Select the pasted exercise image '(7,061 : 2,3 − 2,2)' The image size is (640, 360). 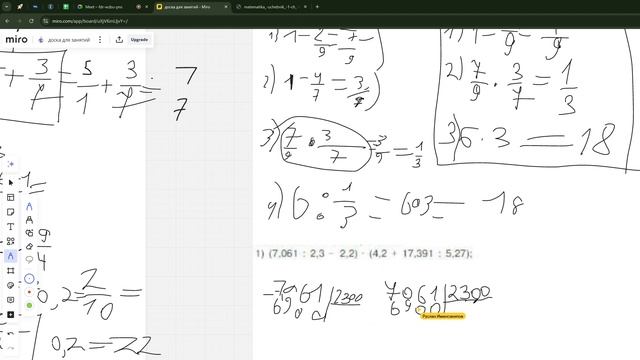[364, 253]
